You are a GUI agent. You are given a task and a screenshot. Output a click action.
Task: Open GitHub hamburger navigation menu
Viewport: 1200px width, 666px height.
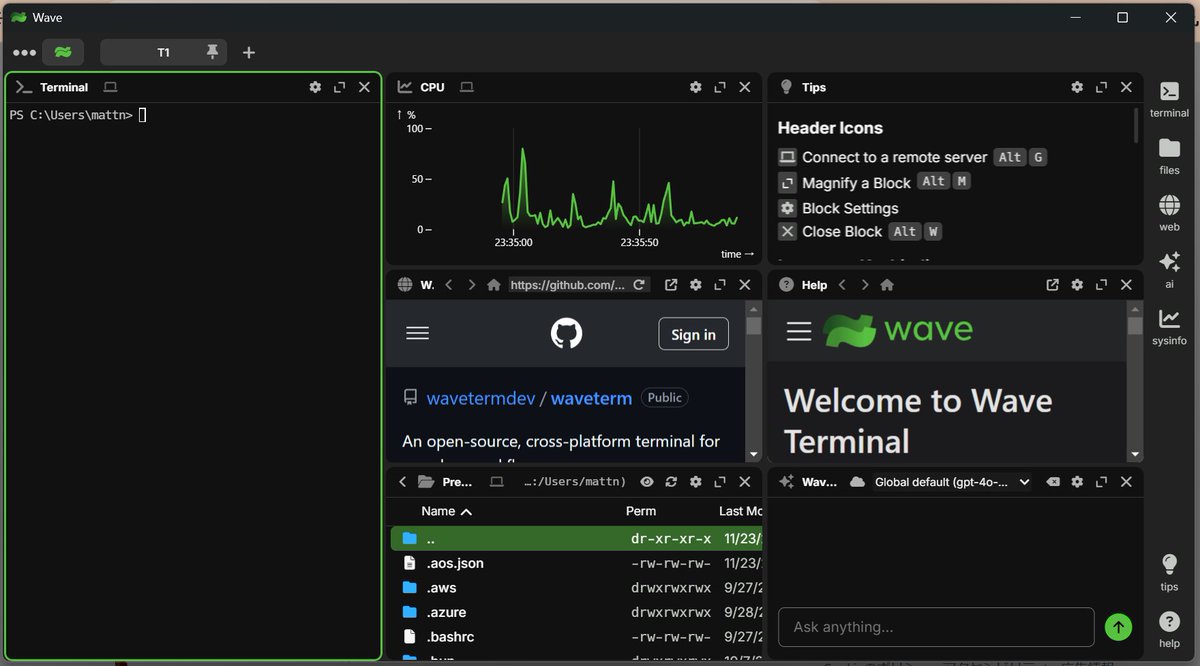[x=418, y=333]
